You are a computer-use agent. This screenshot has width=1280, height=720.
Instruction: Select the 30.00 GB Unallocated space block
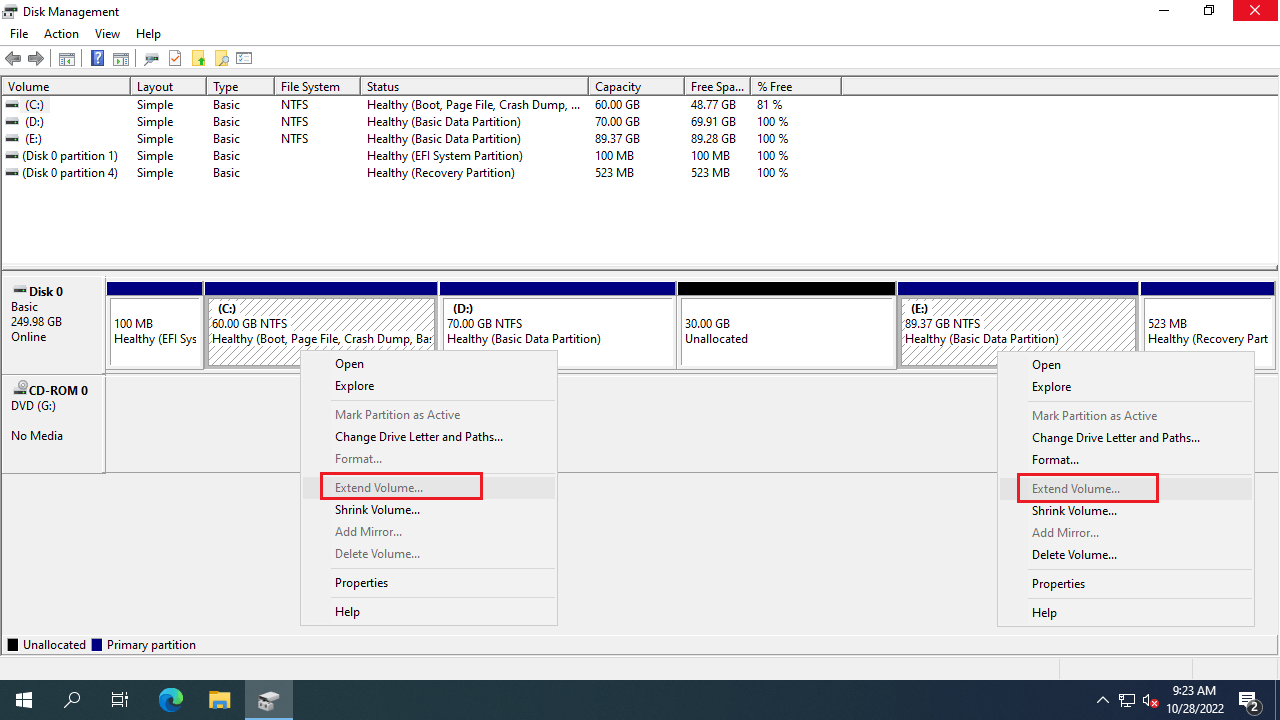tap(786, 332)
